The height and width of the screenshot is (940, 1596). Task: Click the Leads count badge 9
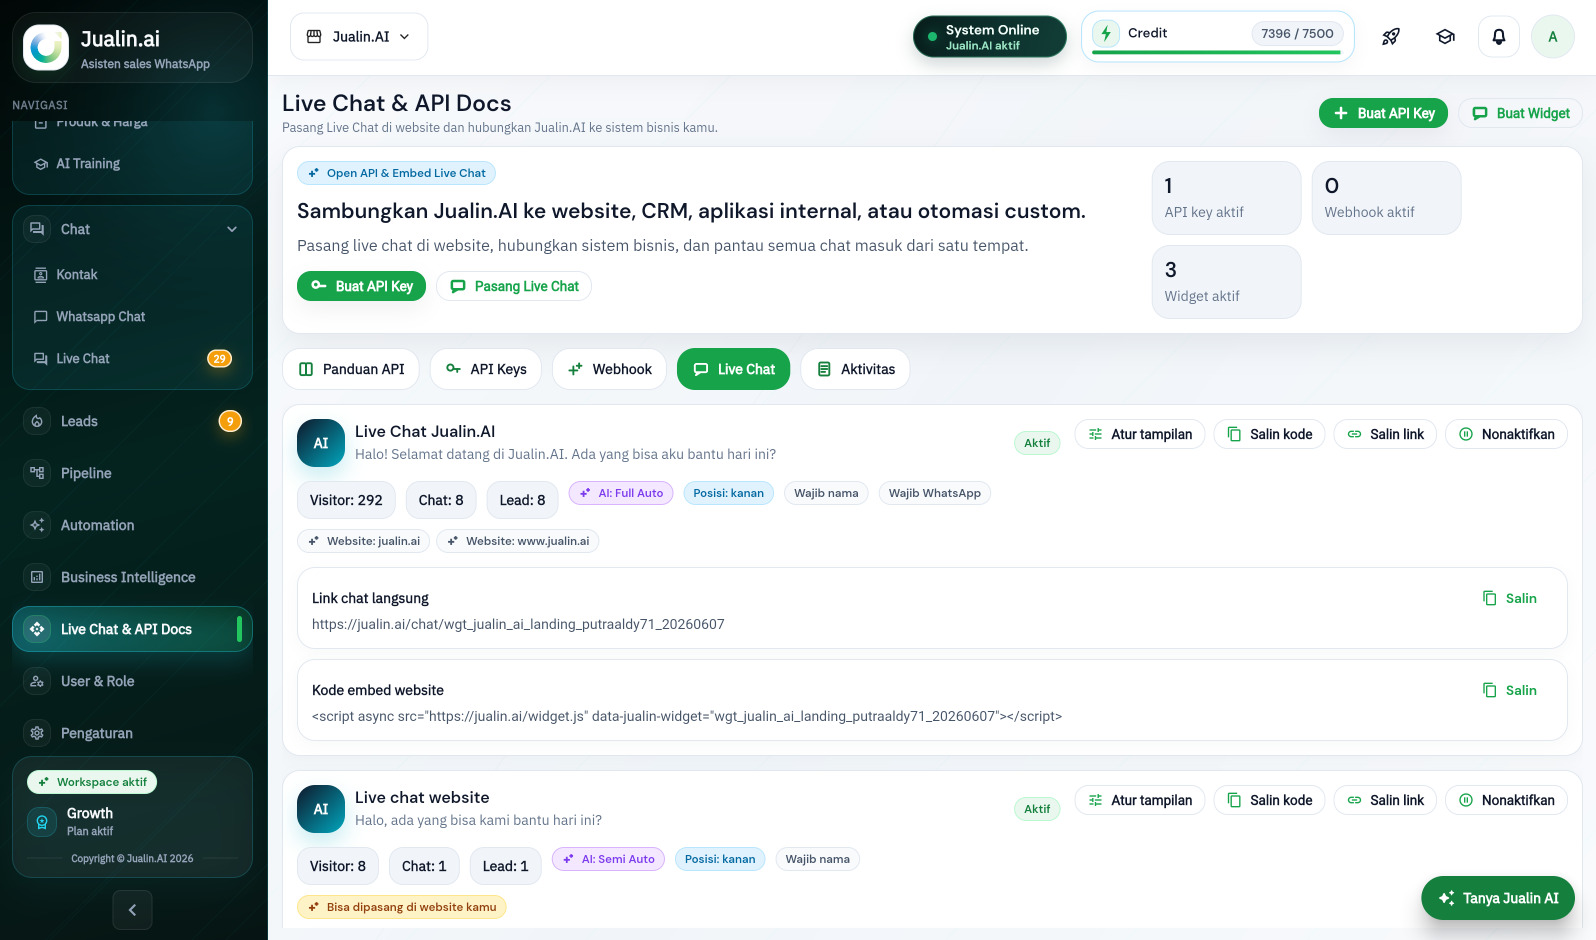pyautogui.click(x=230, y=421)
